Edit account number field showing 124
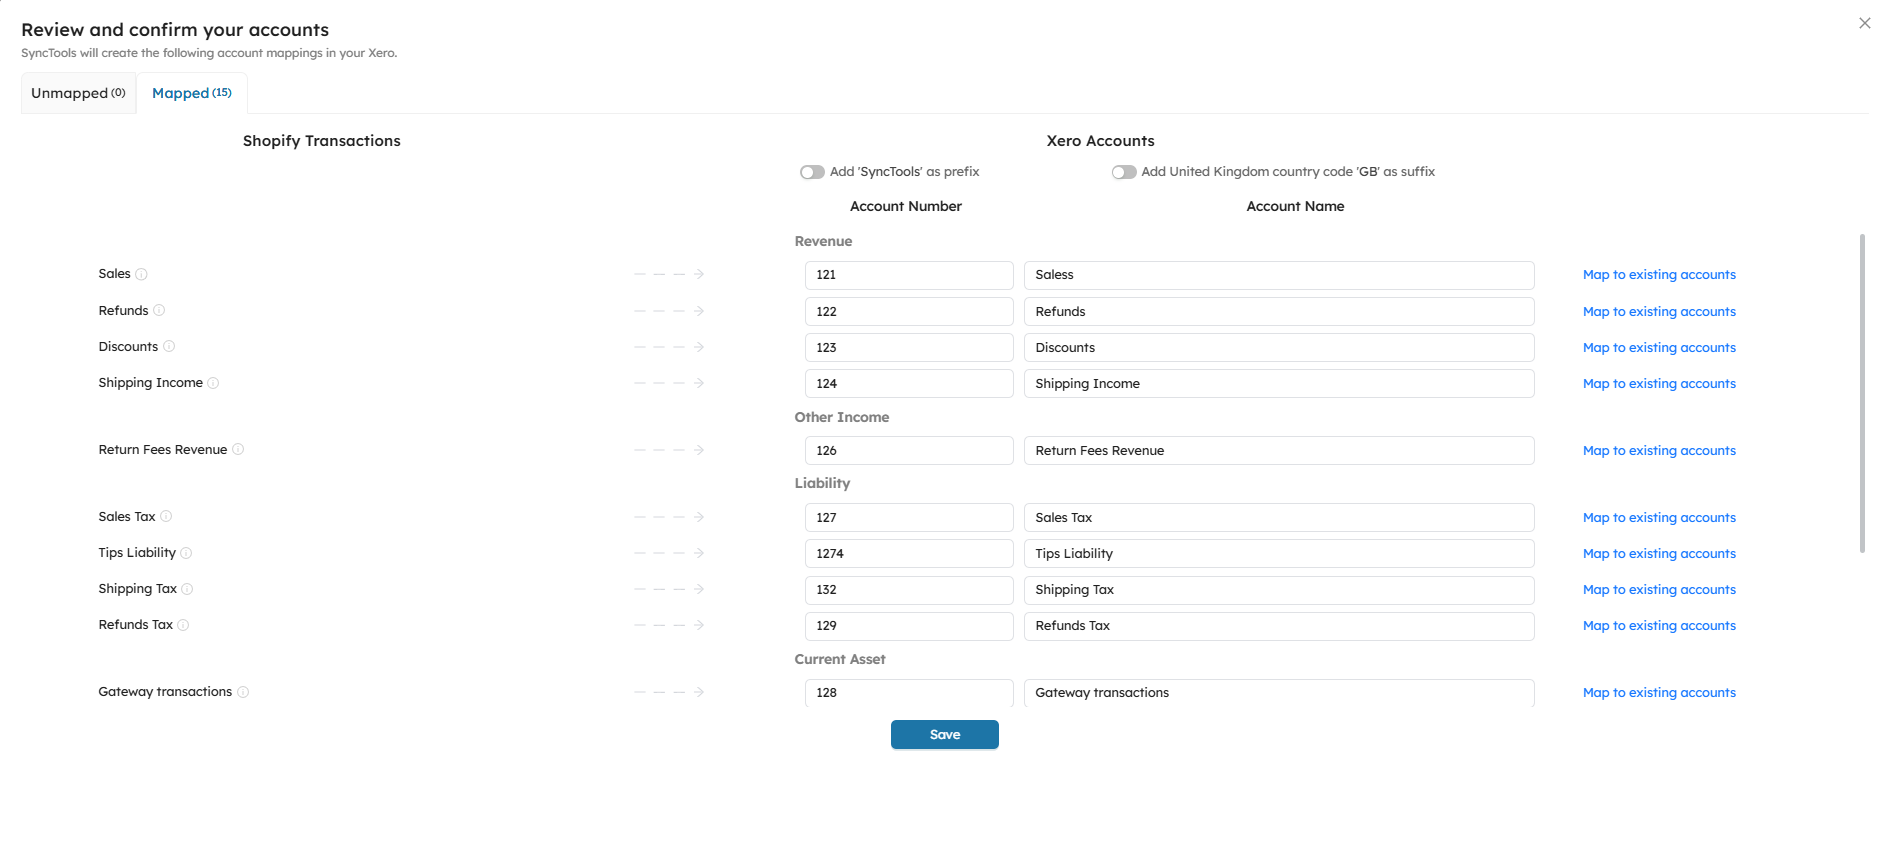Screen dimensions: 1887x862 click(909, 383)
